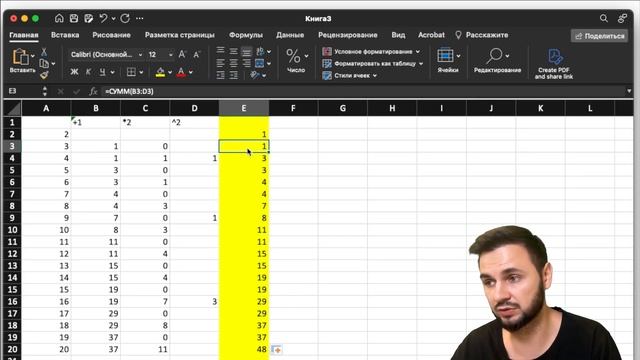Align text to middle of cell
Screen dimensions: 640x360
[233, 51]
